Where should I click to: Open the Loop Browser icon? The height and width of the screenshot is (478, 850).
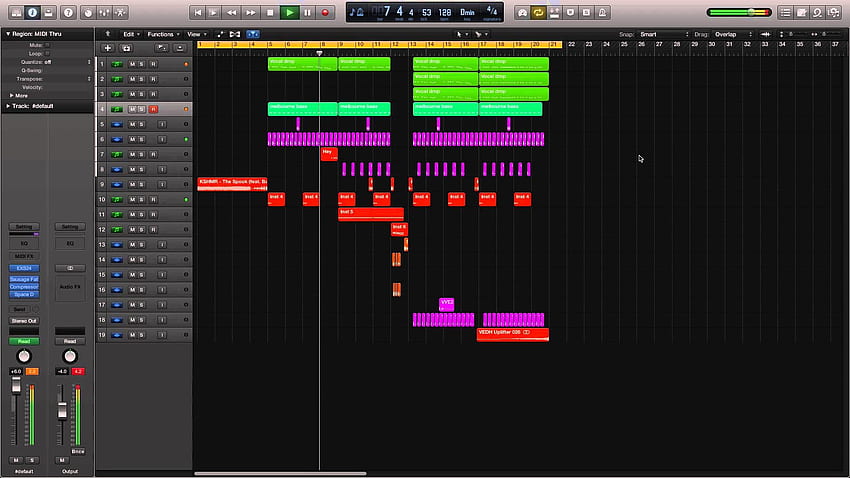click(817, 12)
